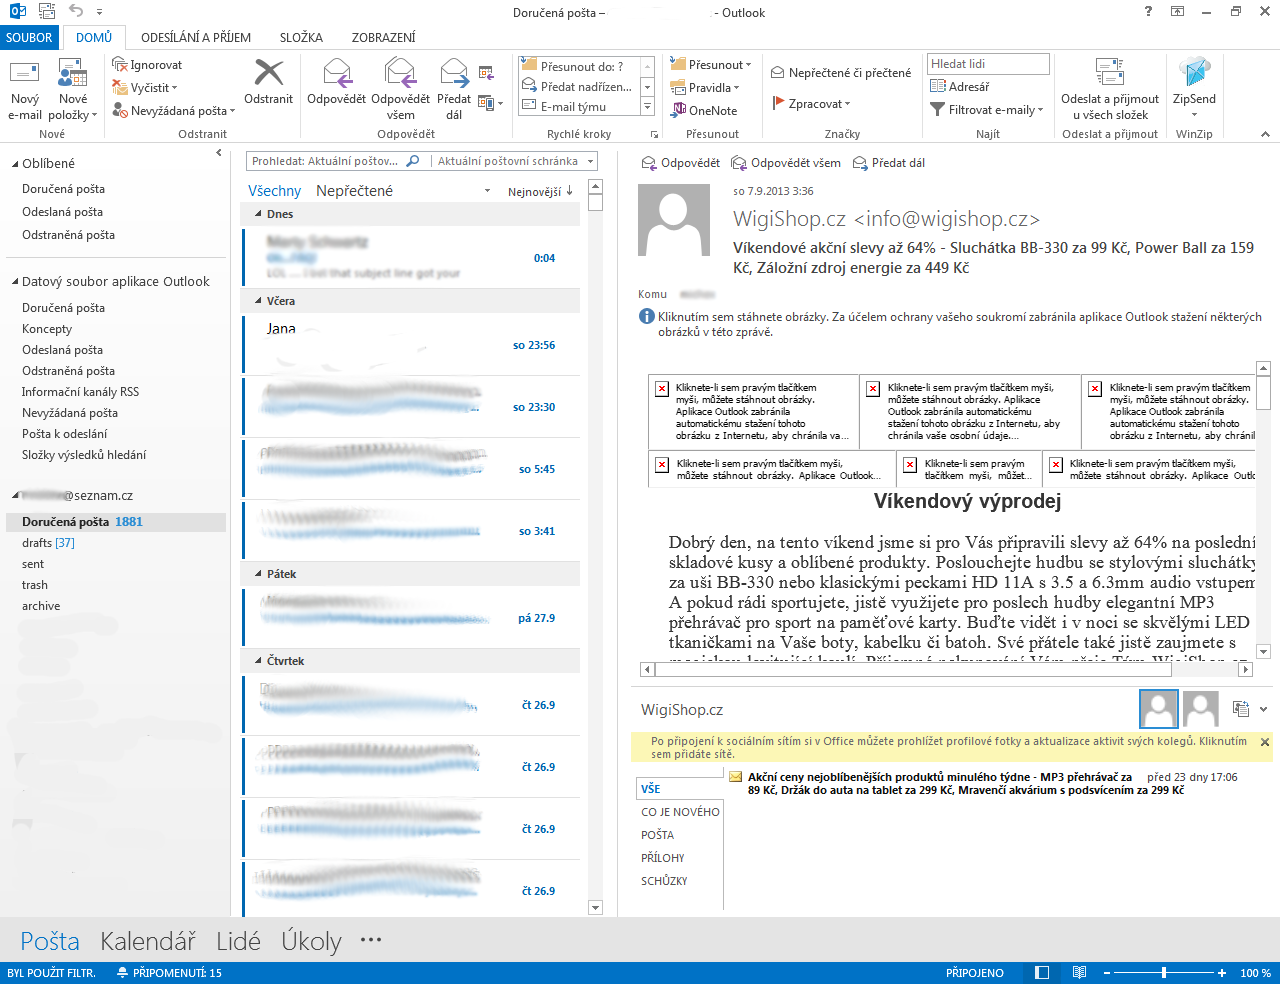Show Všechny messages filter
Image resolution: width=1280 pixels, height=984 pixels.
[x=274, y=191]
